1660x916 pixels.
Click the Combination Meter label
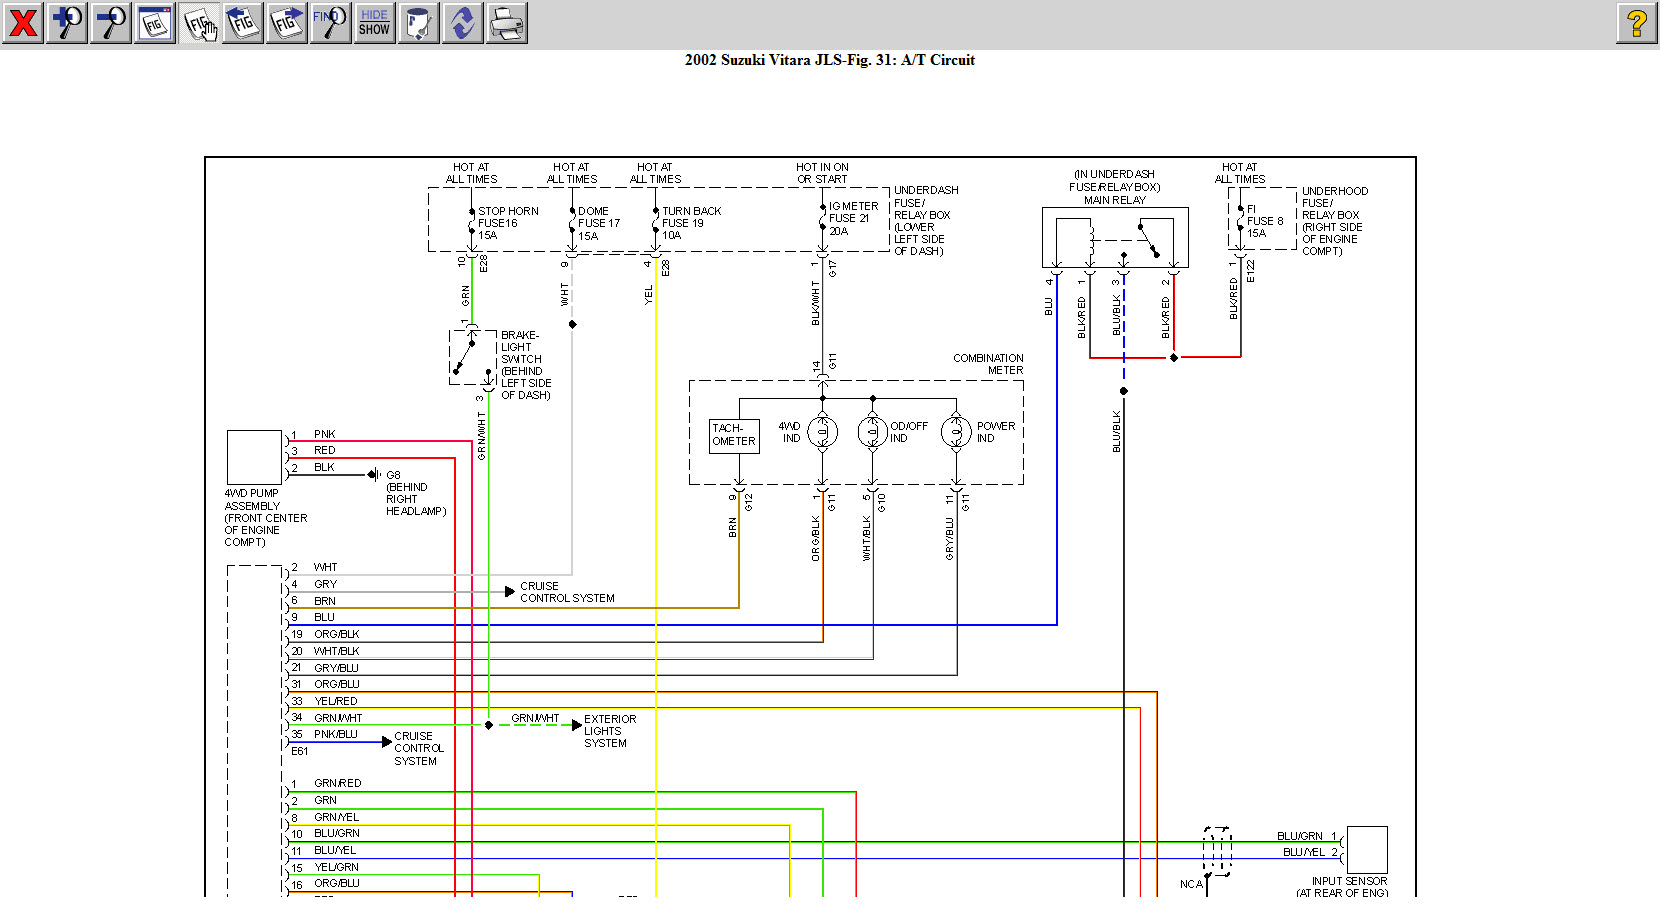(987, 364)
